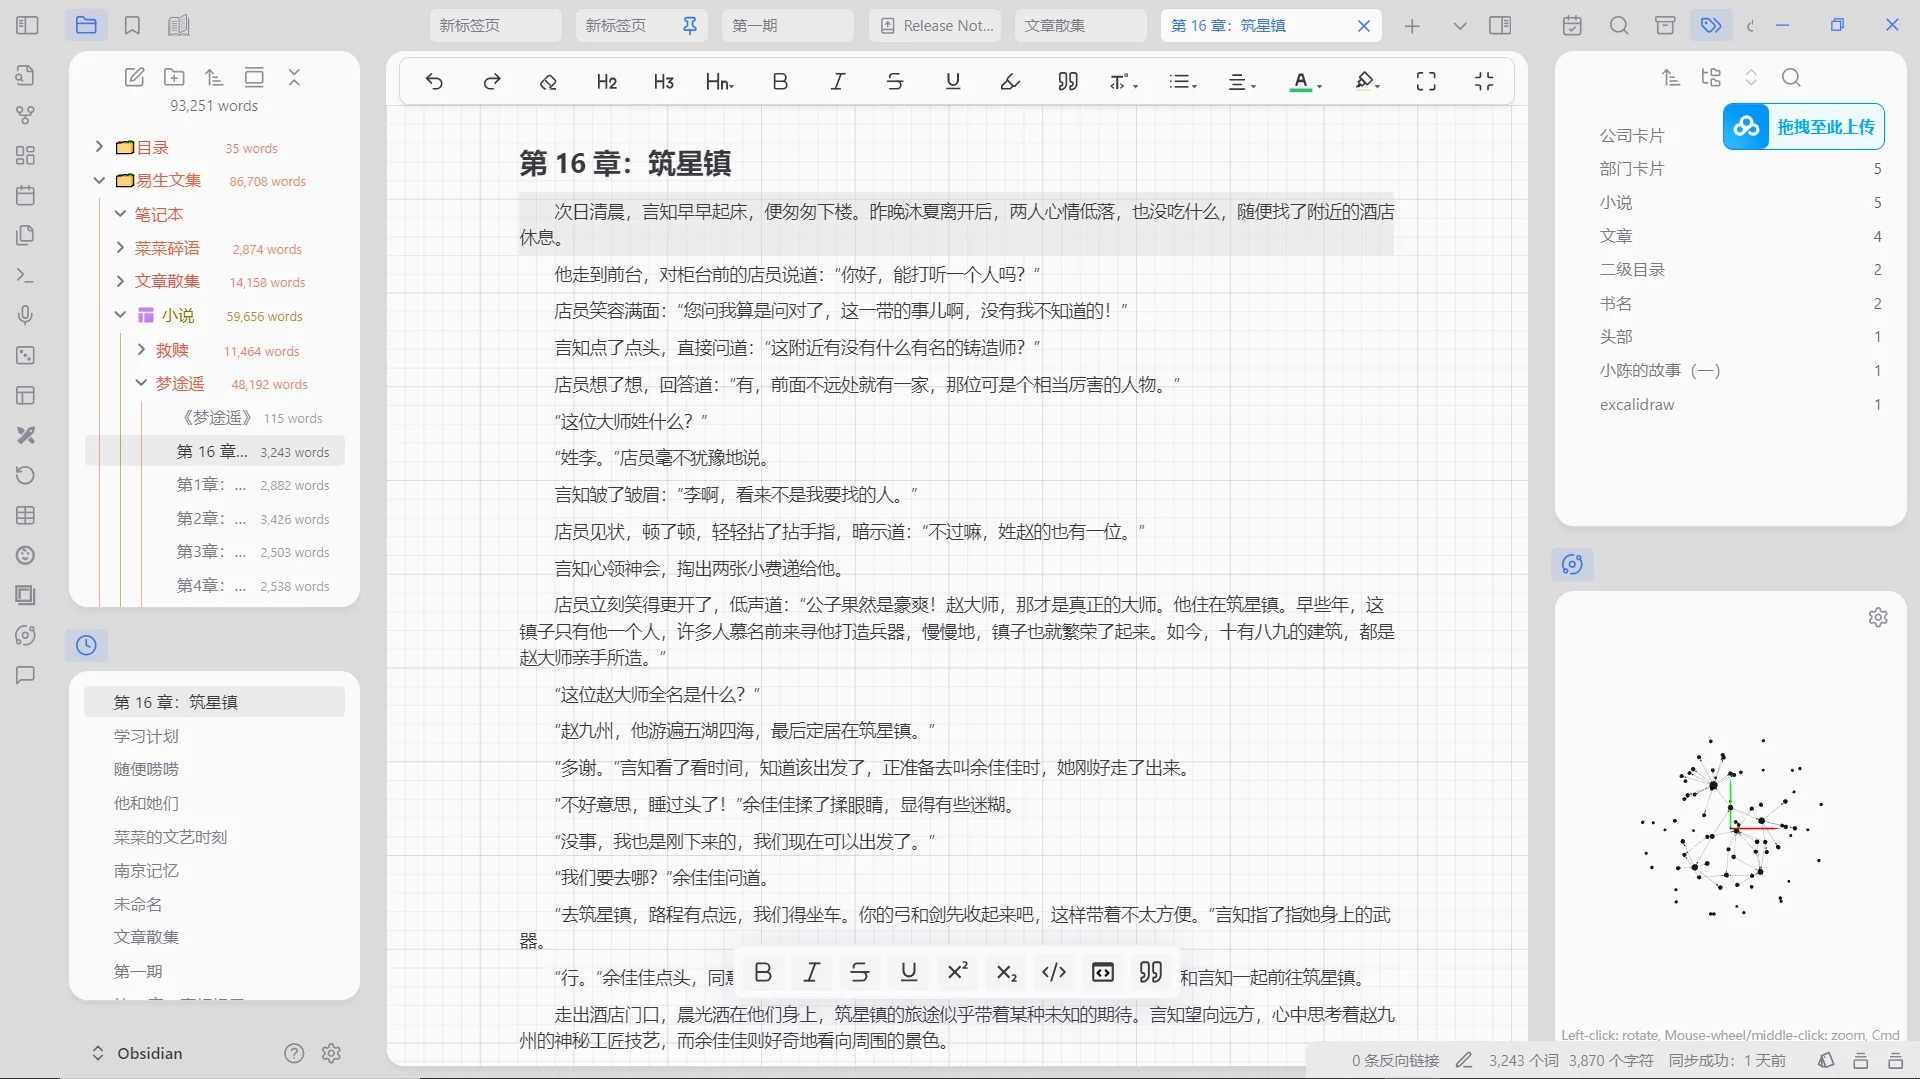
Task: Open the graph view settings gear
Action: pos(1878,617)
